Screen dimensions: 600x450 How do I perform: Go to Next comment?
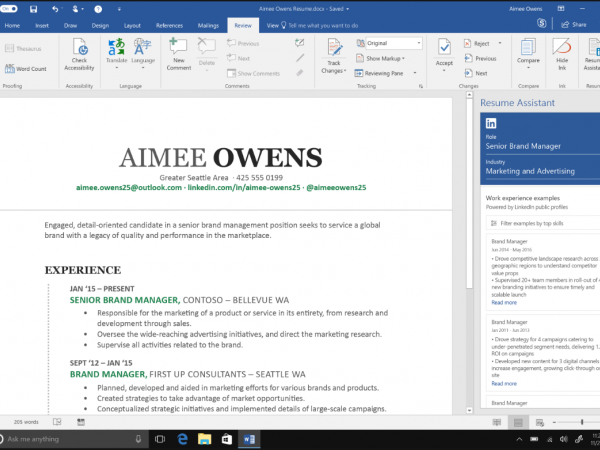238,58
